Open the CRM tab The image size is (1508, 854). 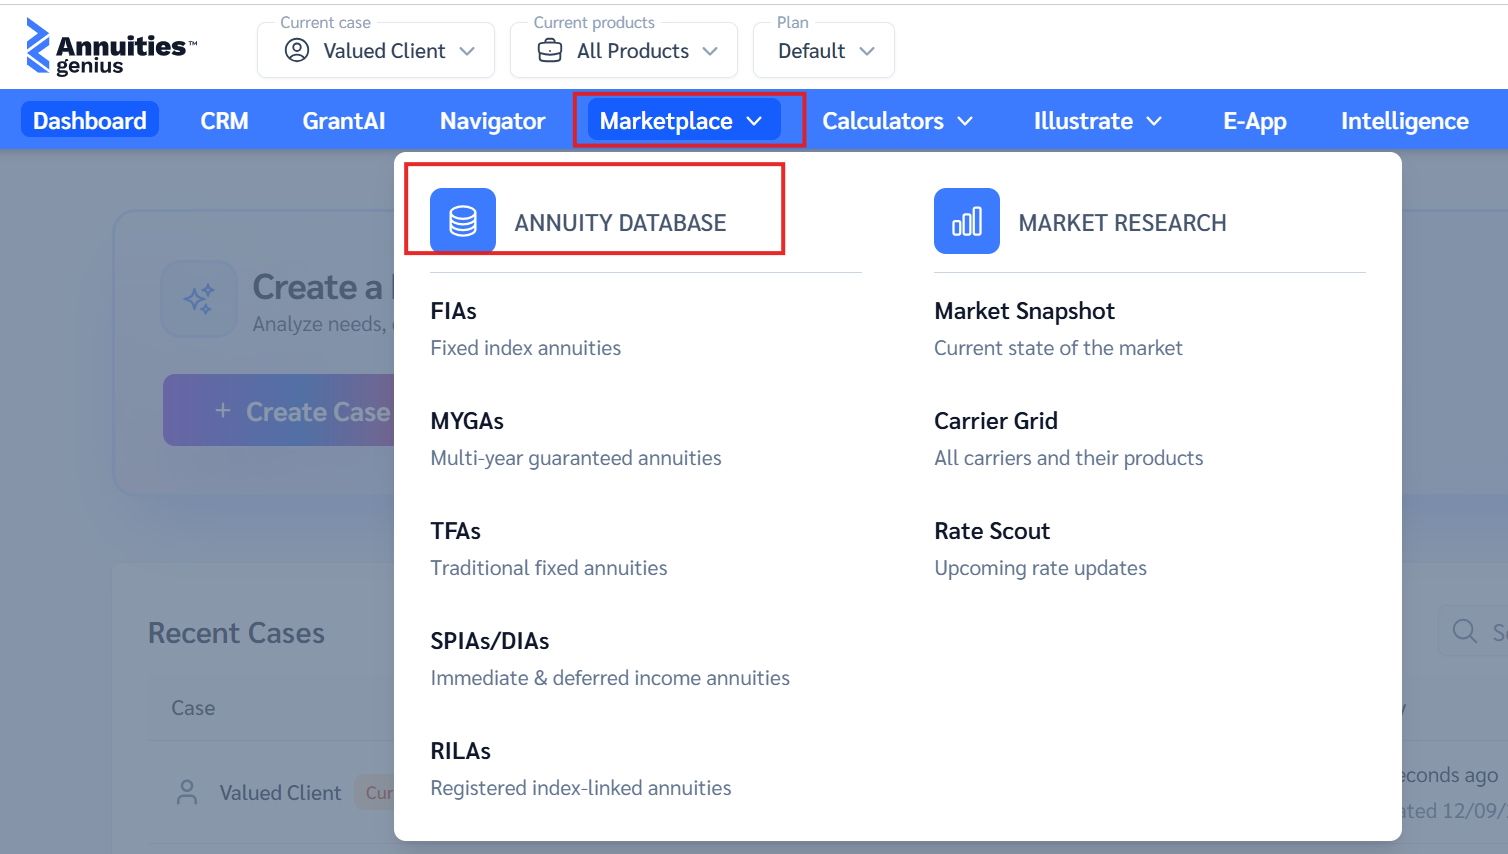pyautogui.click(x=224, y=121)
